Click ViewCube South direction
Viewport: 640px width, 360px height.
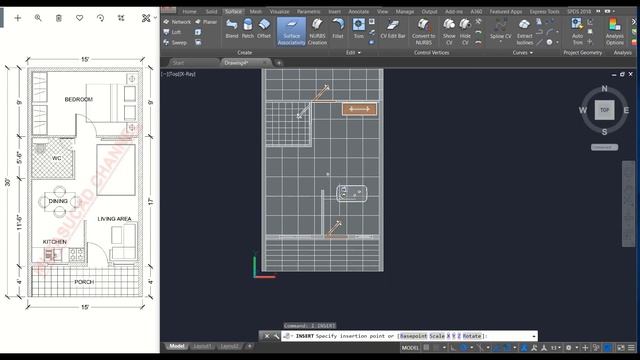(x=604, y=132)
